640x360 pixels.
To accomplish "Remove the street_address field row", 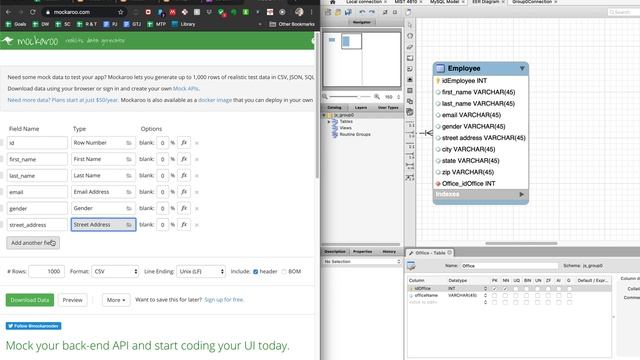I will click(197, 225).
